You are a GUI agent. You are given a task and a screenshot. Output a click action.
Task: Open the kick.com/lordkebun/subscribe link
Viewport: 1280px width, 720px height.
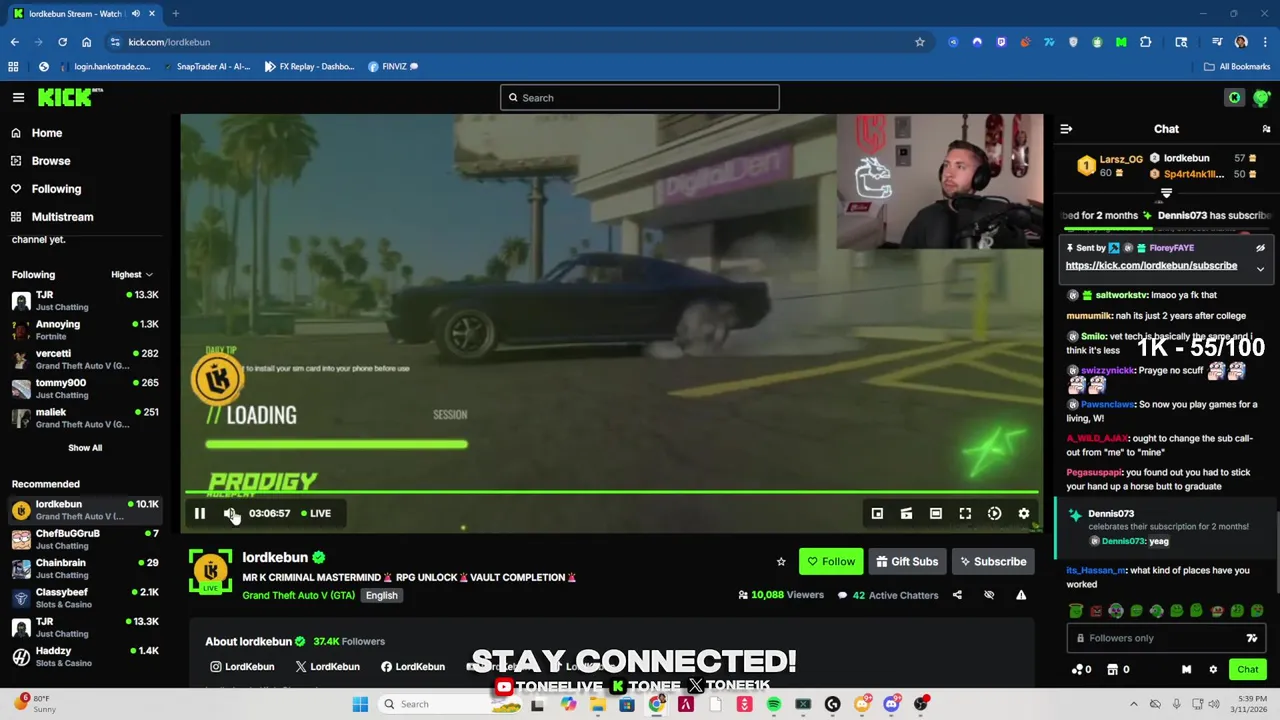pyautogui.click(x=1151, y=266)
